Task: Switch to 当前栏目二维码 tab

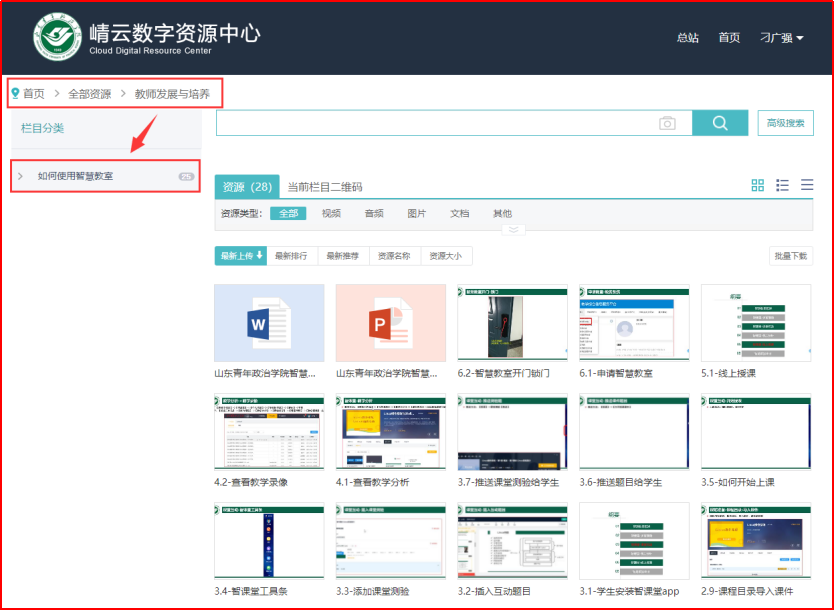Action: click(324, 187)
